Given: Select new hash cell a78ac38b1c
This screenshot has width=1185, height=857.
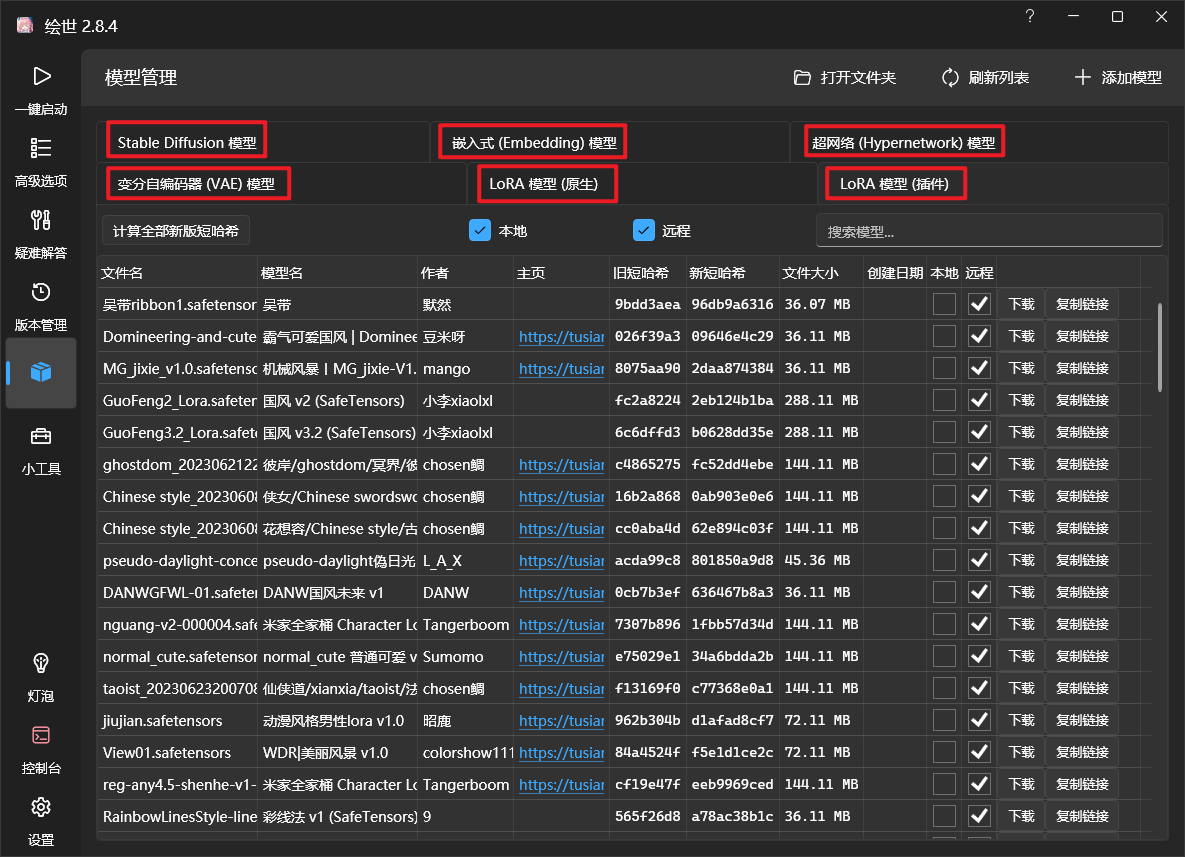Looking at the screenshot, I should pos(732,816).
